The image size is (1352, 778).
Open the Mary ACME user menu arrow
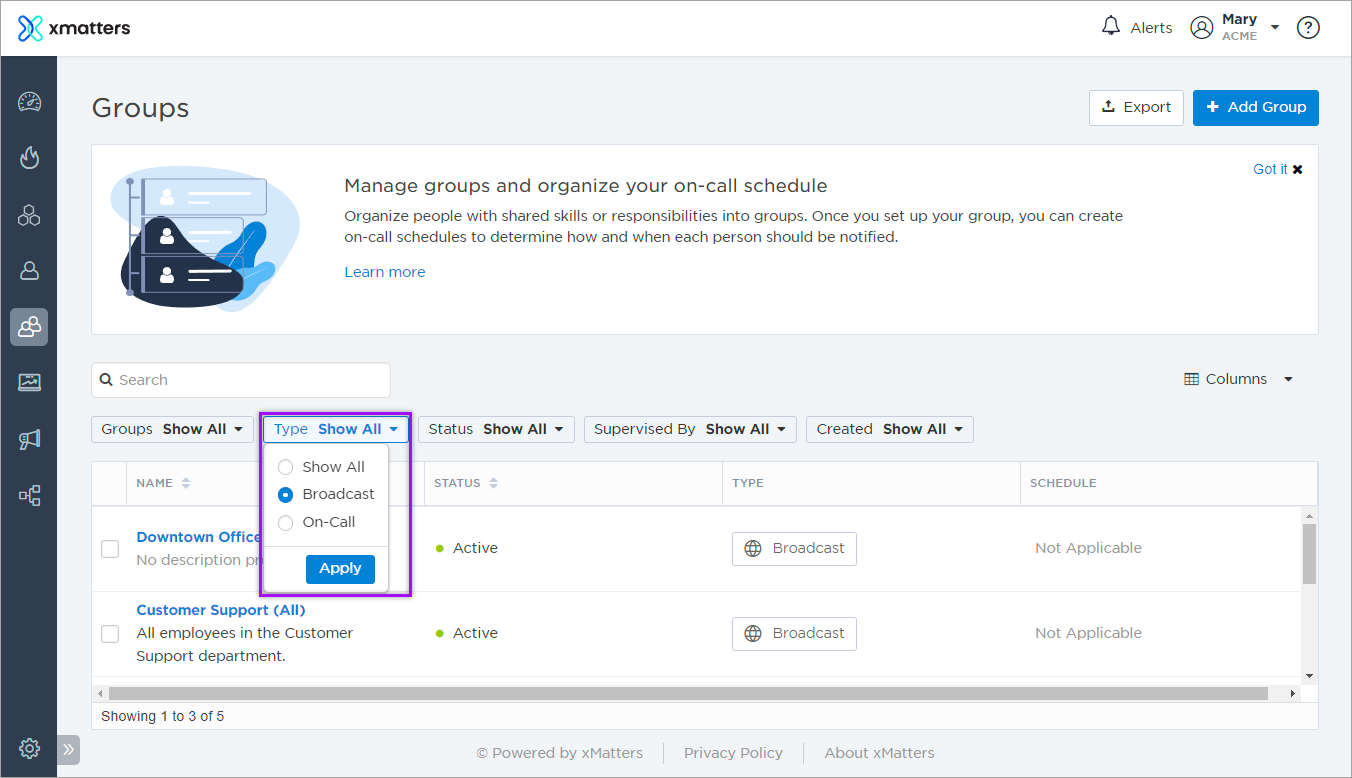click(1275, 28)
